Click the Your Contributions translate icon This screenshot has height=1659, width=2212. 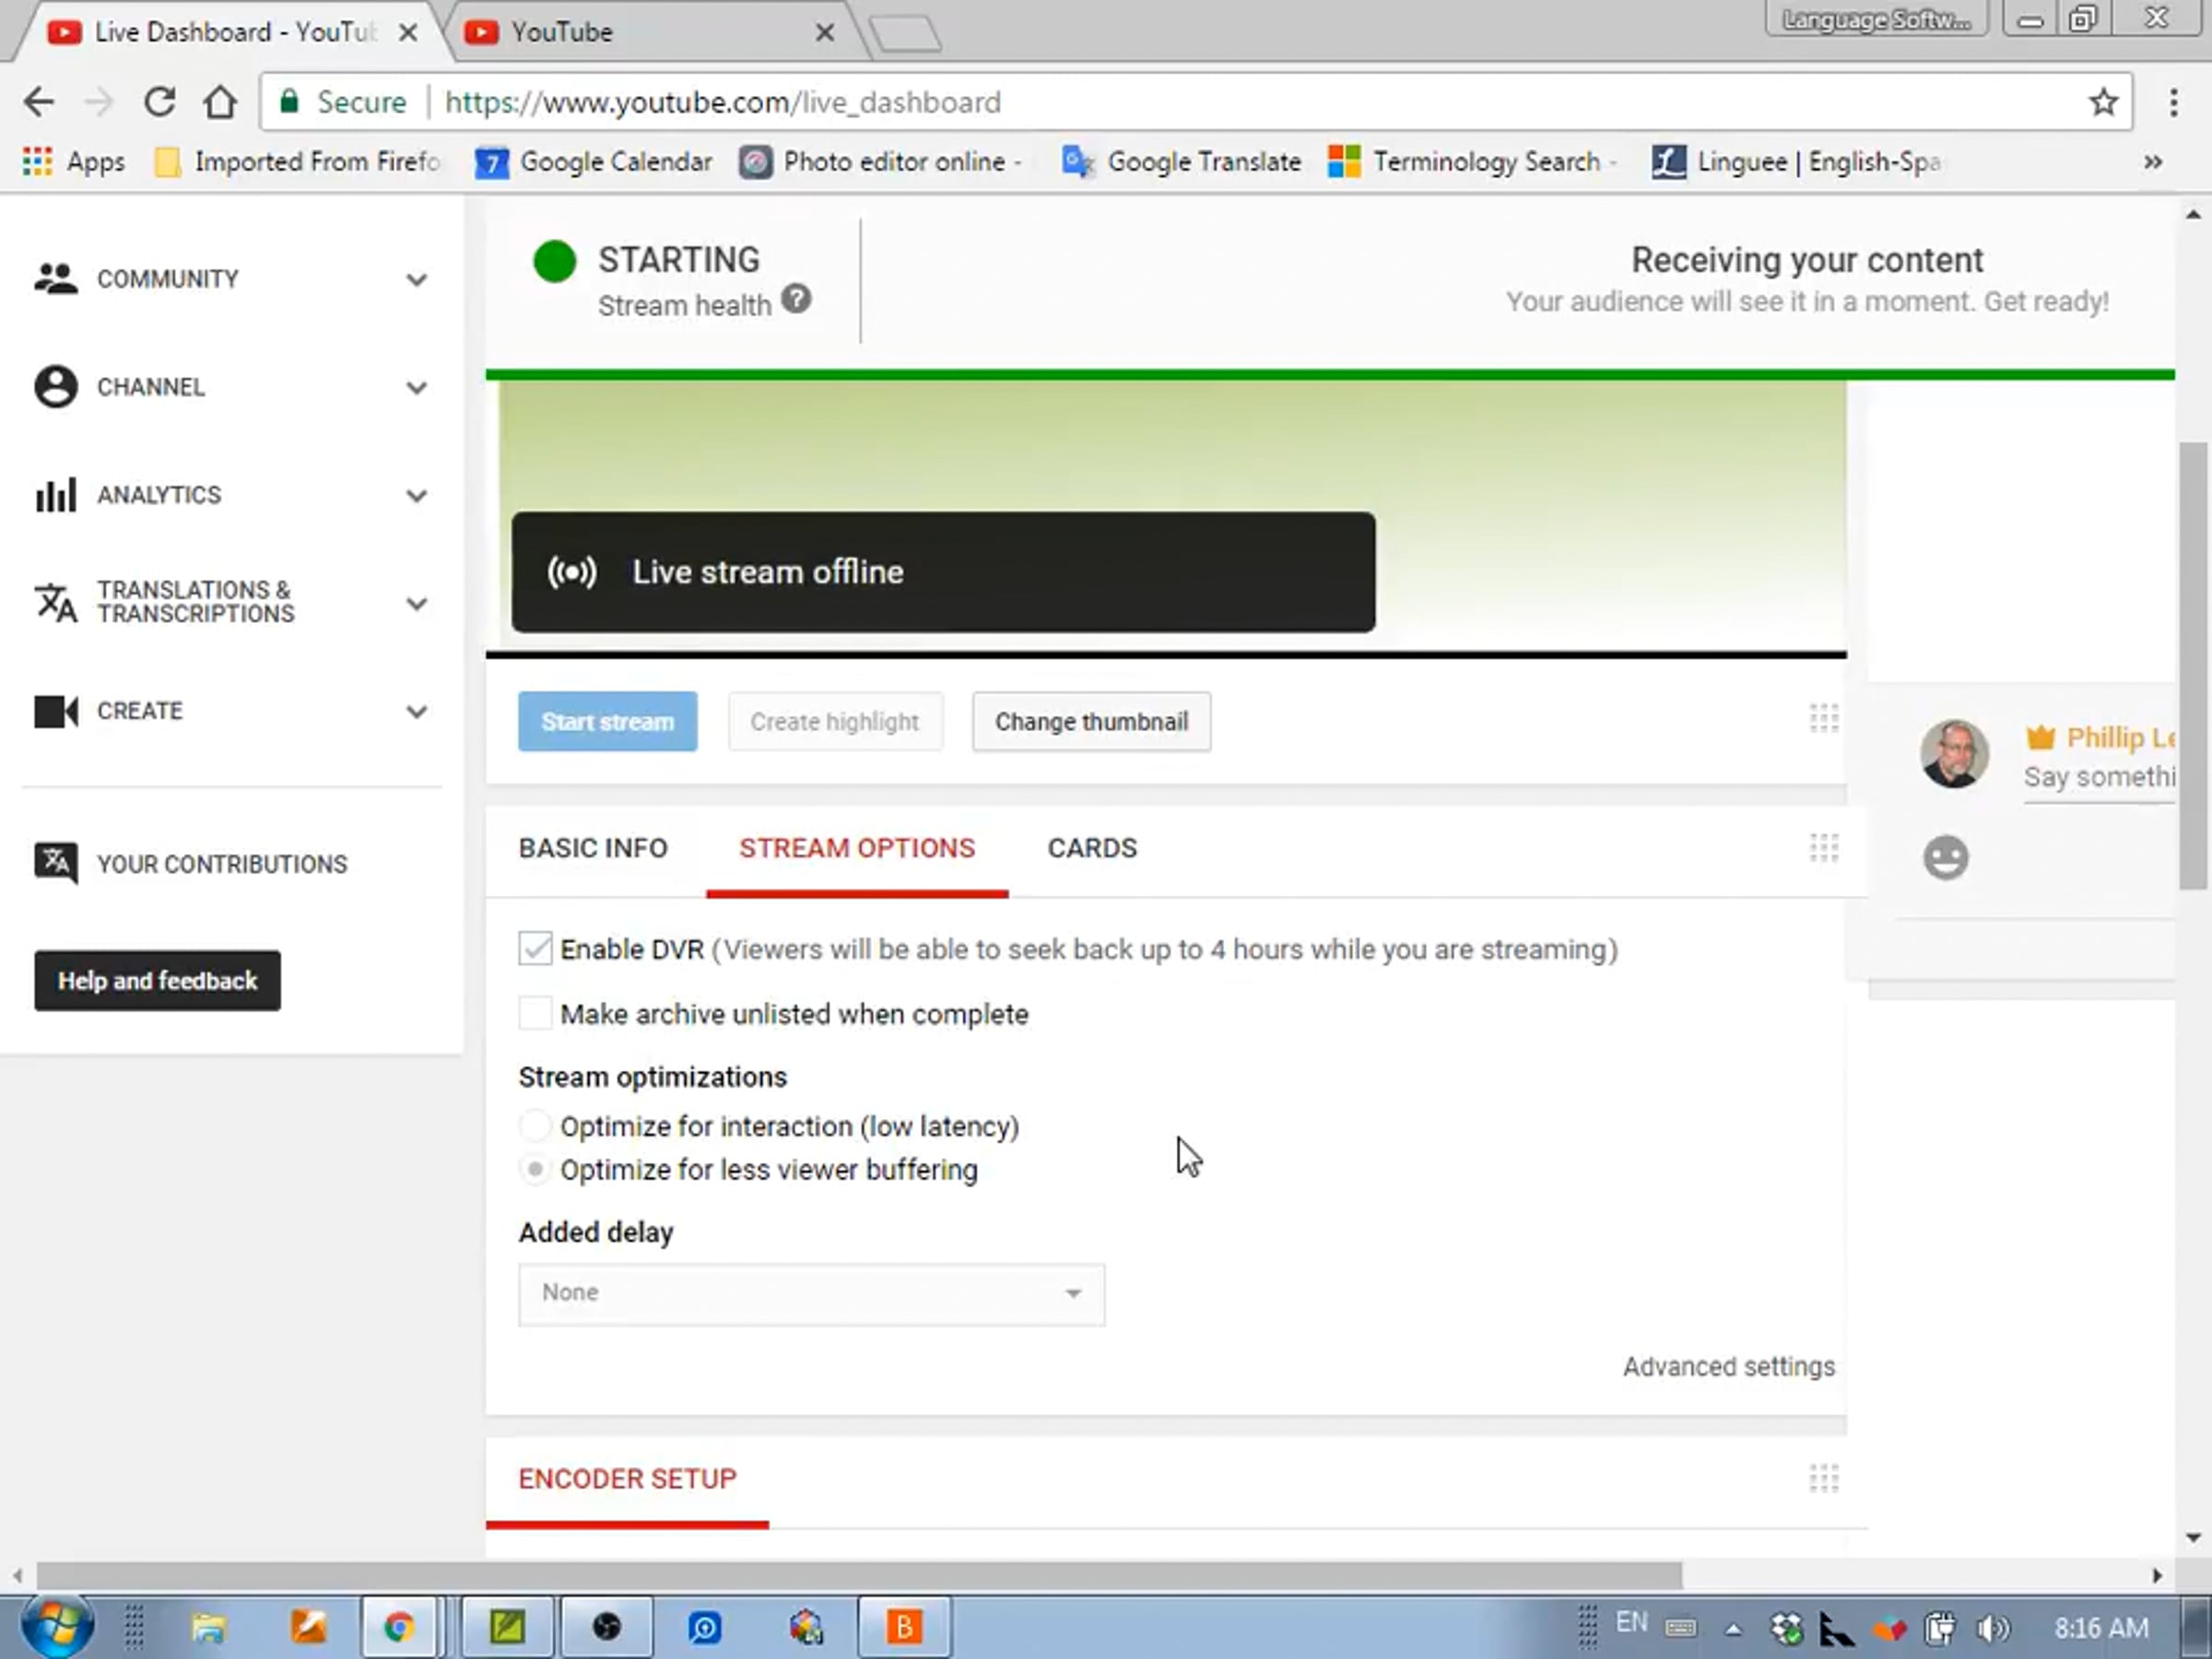coord(55,863)
